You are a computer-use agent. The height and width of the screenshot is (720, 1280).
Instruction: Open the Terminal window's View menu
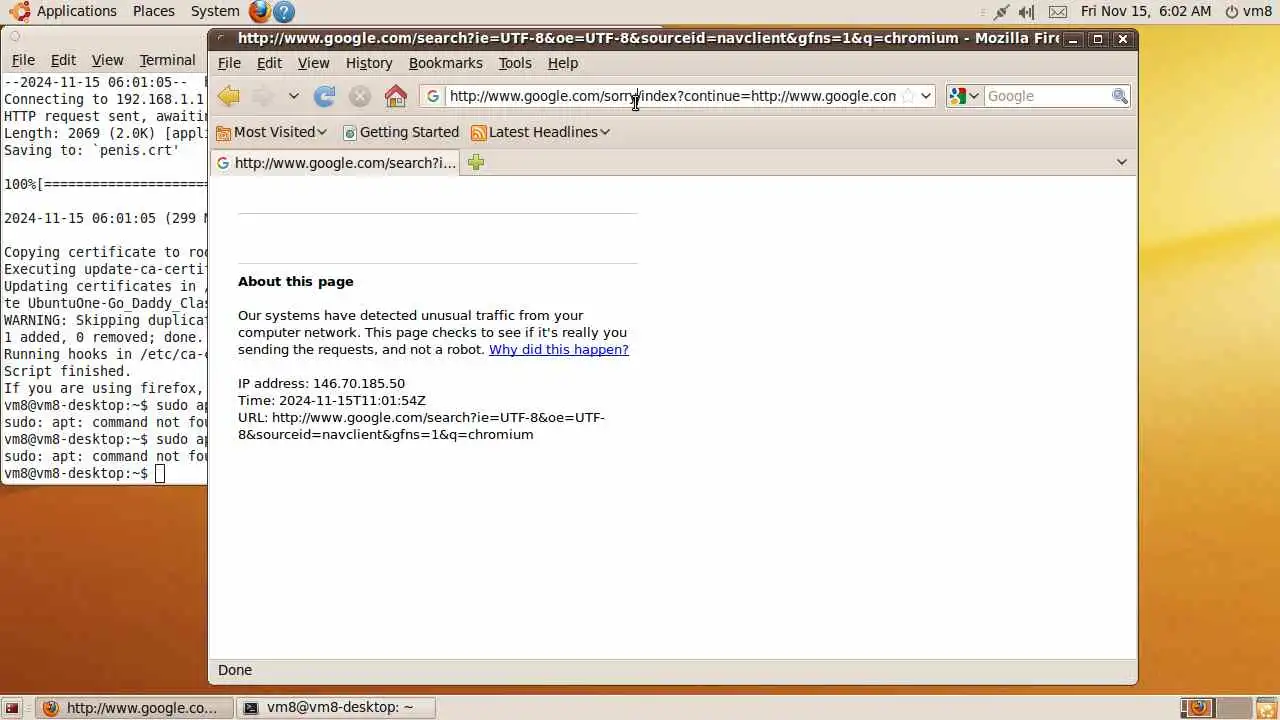click(x=107, y=60)
